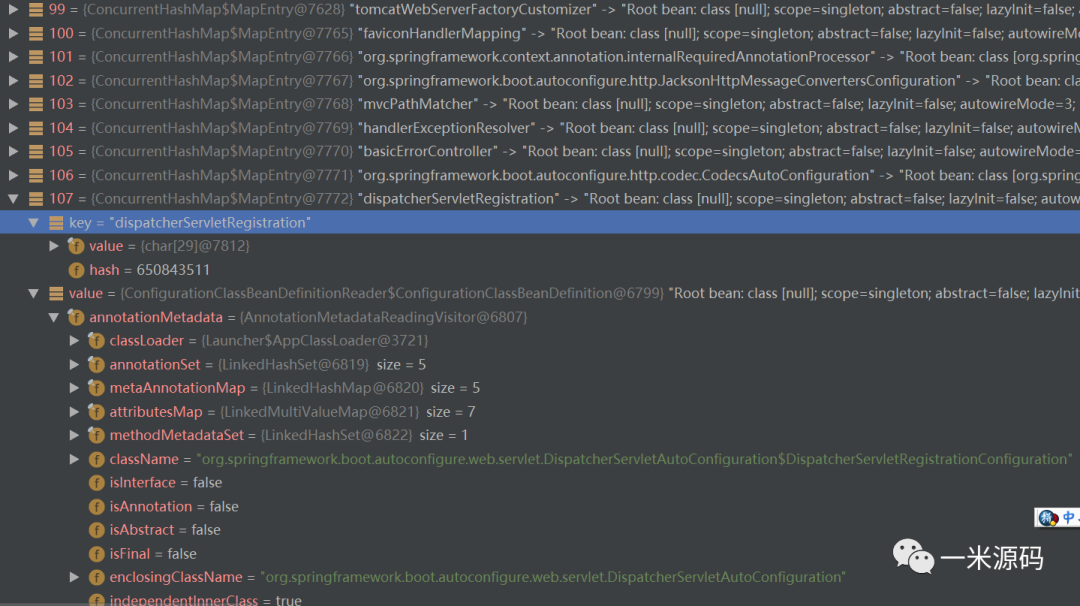Expand the className field node
This screenshot has width=1080, height=606.
74,459
